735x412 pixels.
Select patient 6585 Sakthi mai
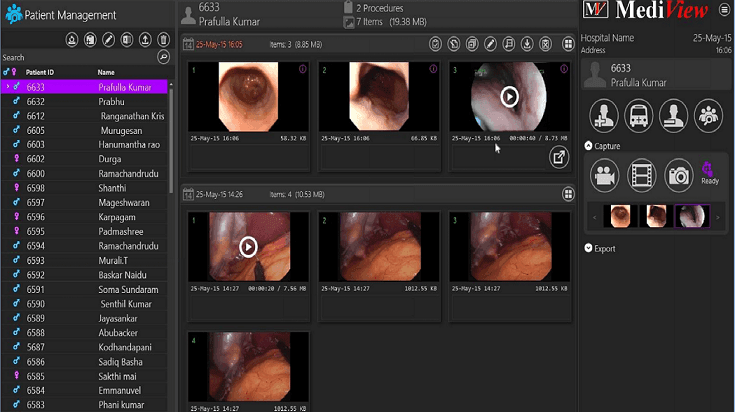[x=84, y=376]
